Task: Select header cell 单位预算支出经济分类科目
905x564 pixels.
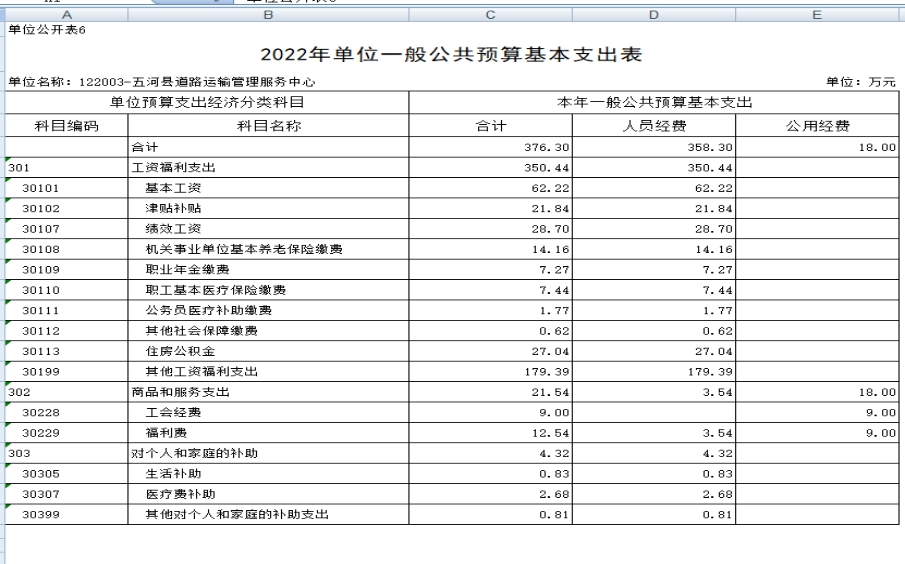Action: click(207, 102)
